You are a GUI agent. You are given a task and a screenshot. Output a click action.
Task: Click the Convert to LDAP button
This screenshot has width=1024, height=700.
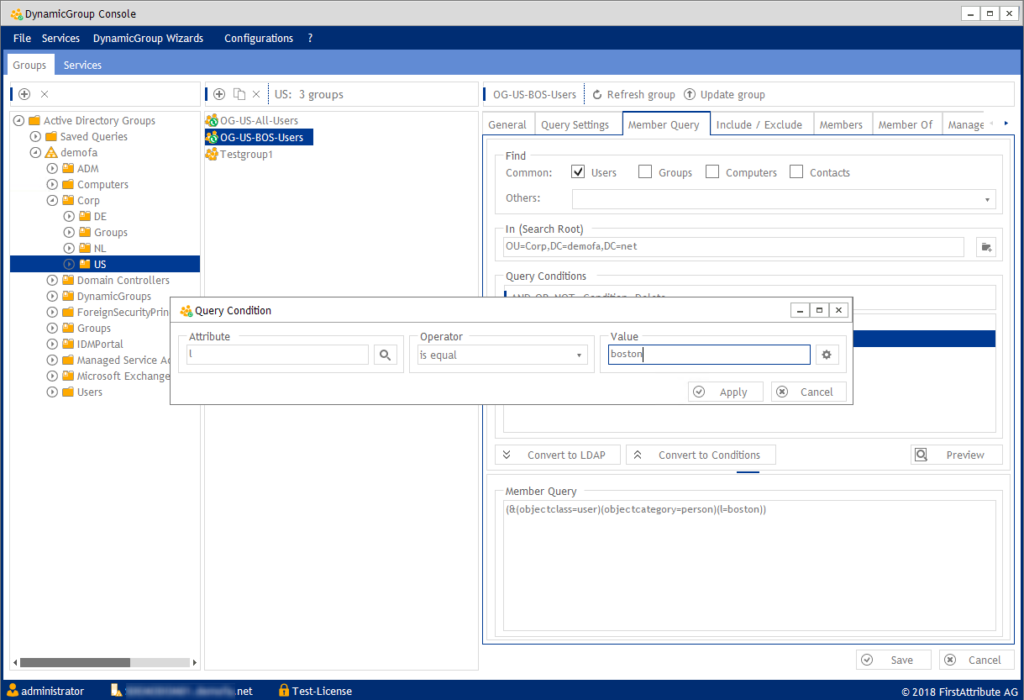click(x=557, y=455)
